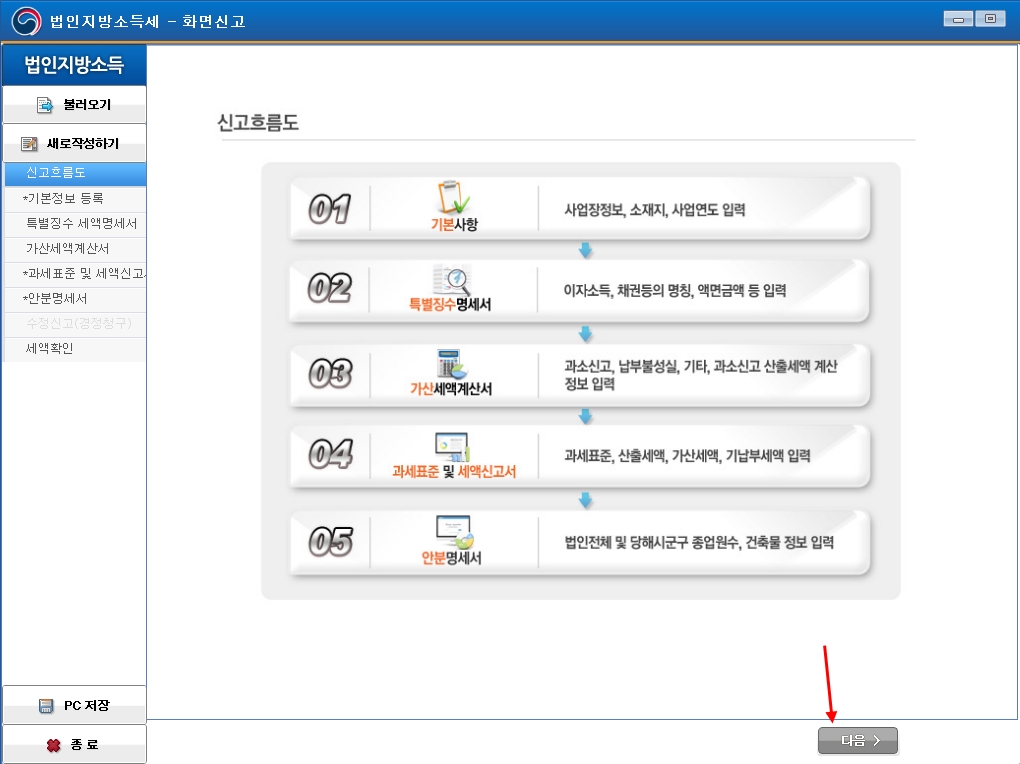Click the red X icon beside 종료
Viewport: 1020px width, 764px height.
coord(53,745)
